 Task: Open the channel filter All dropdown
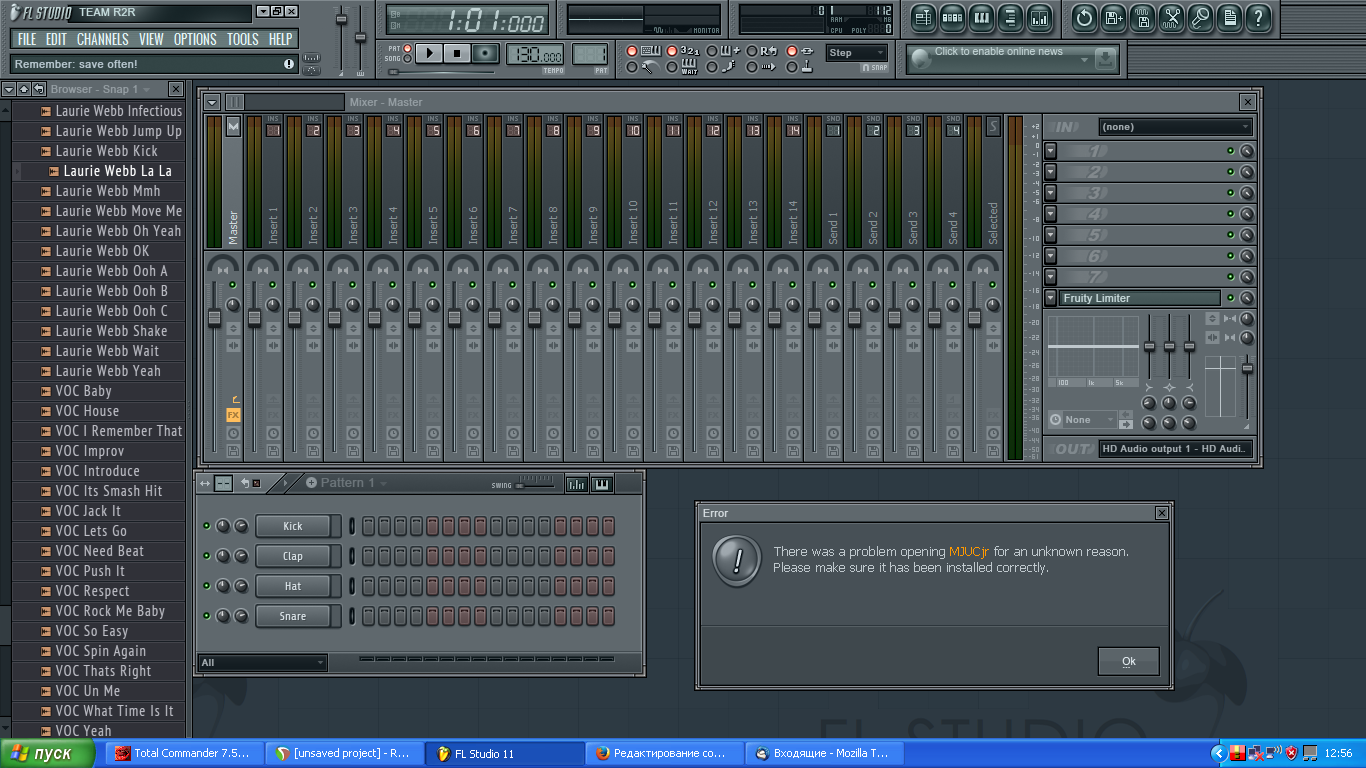[x=263, y=662]
